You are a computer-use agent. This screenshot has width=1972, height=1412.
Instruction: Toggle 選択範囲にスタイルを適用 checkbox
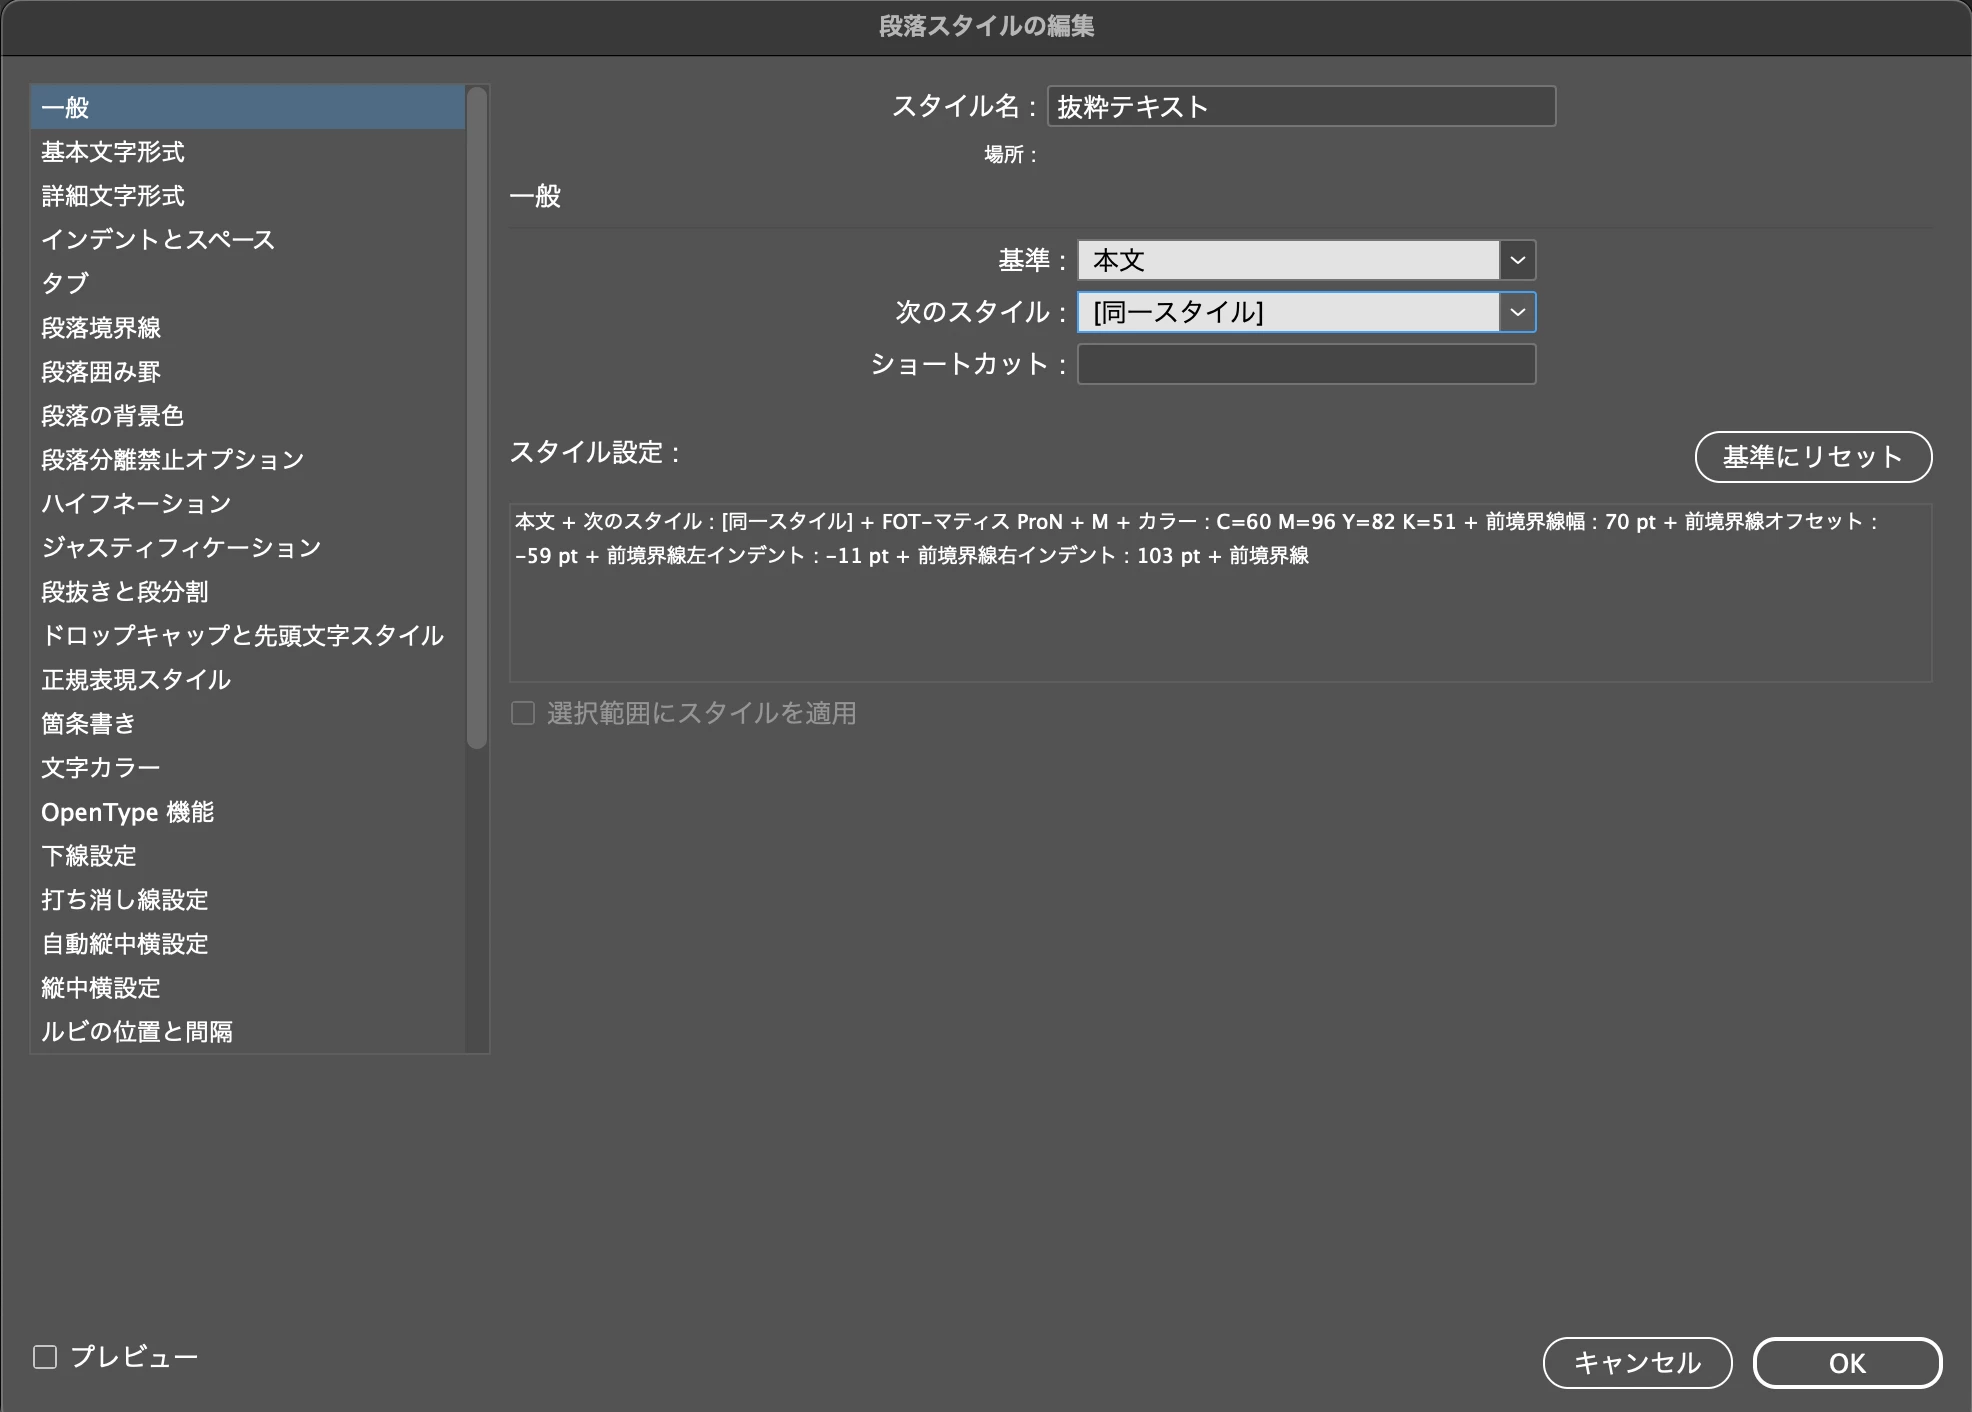523,713
